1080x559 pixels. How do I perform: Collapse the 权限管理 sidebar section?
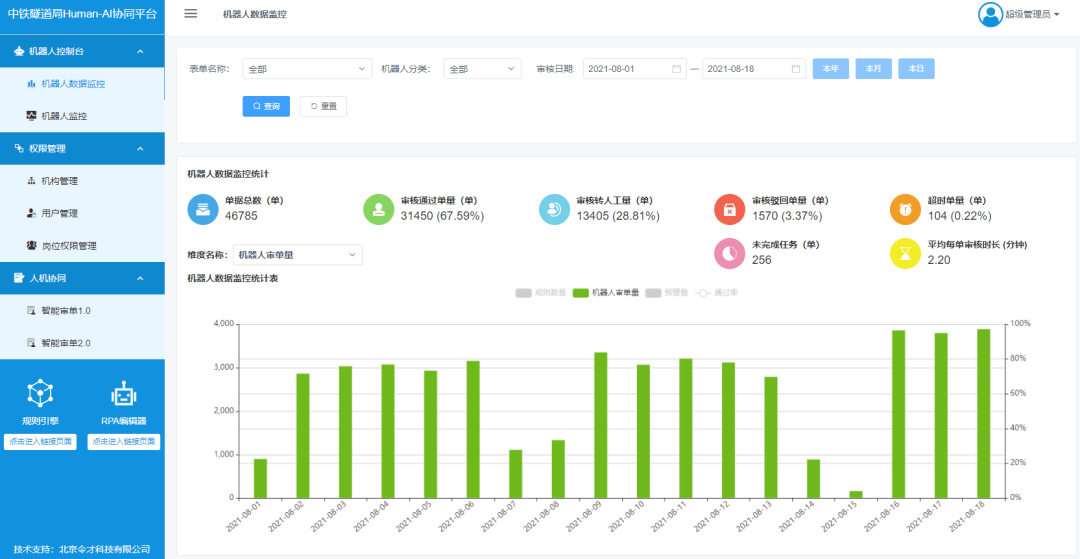point(82,148)
